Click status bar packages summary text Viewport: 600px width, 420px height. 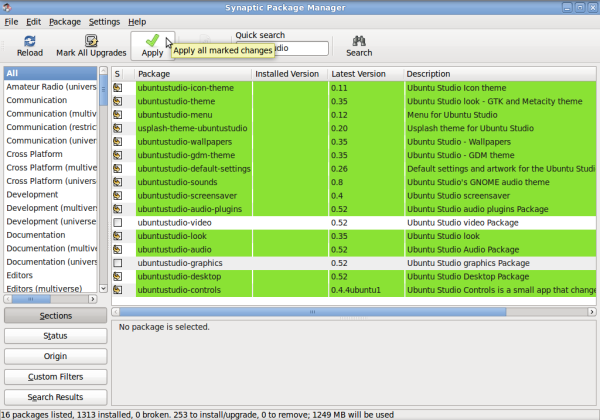tap(197, 415)
